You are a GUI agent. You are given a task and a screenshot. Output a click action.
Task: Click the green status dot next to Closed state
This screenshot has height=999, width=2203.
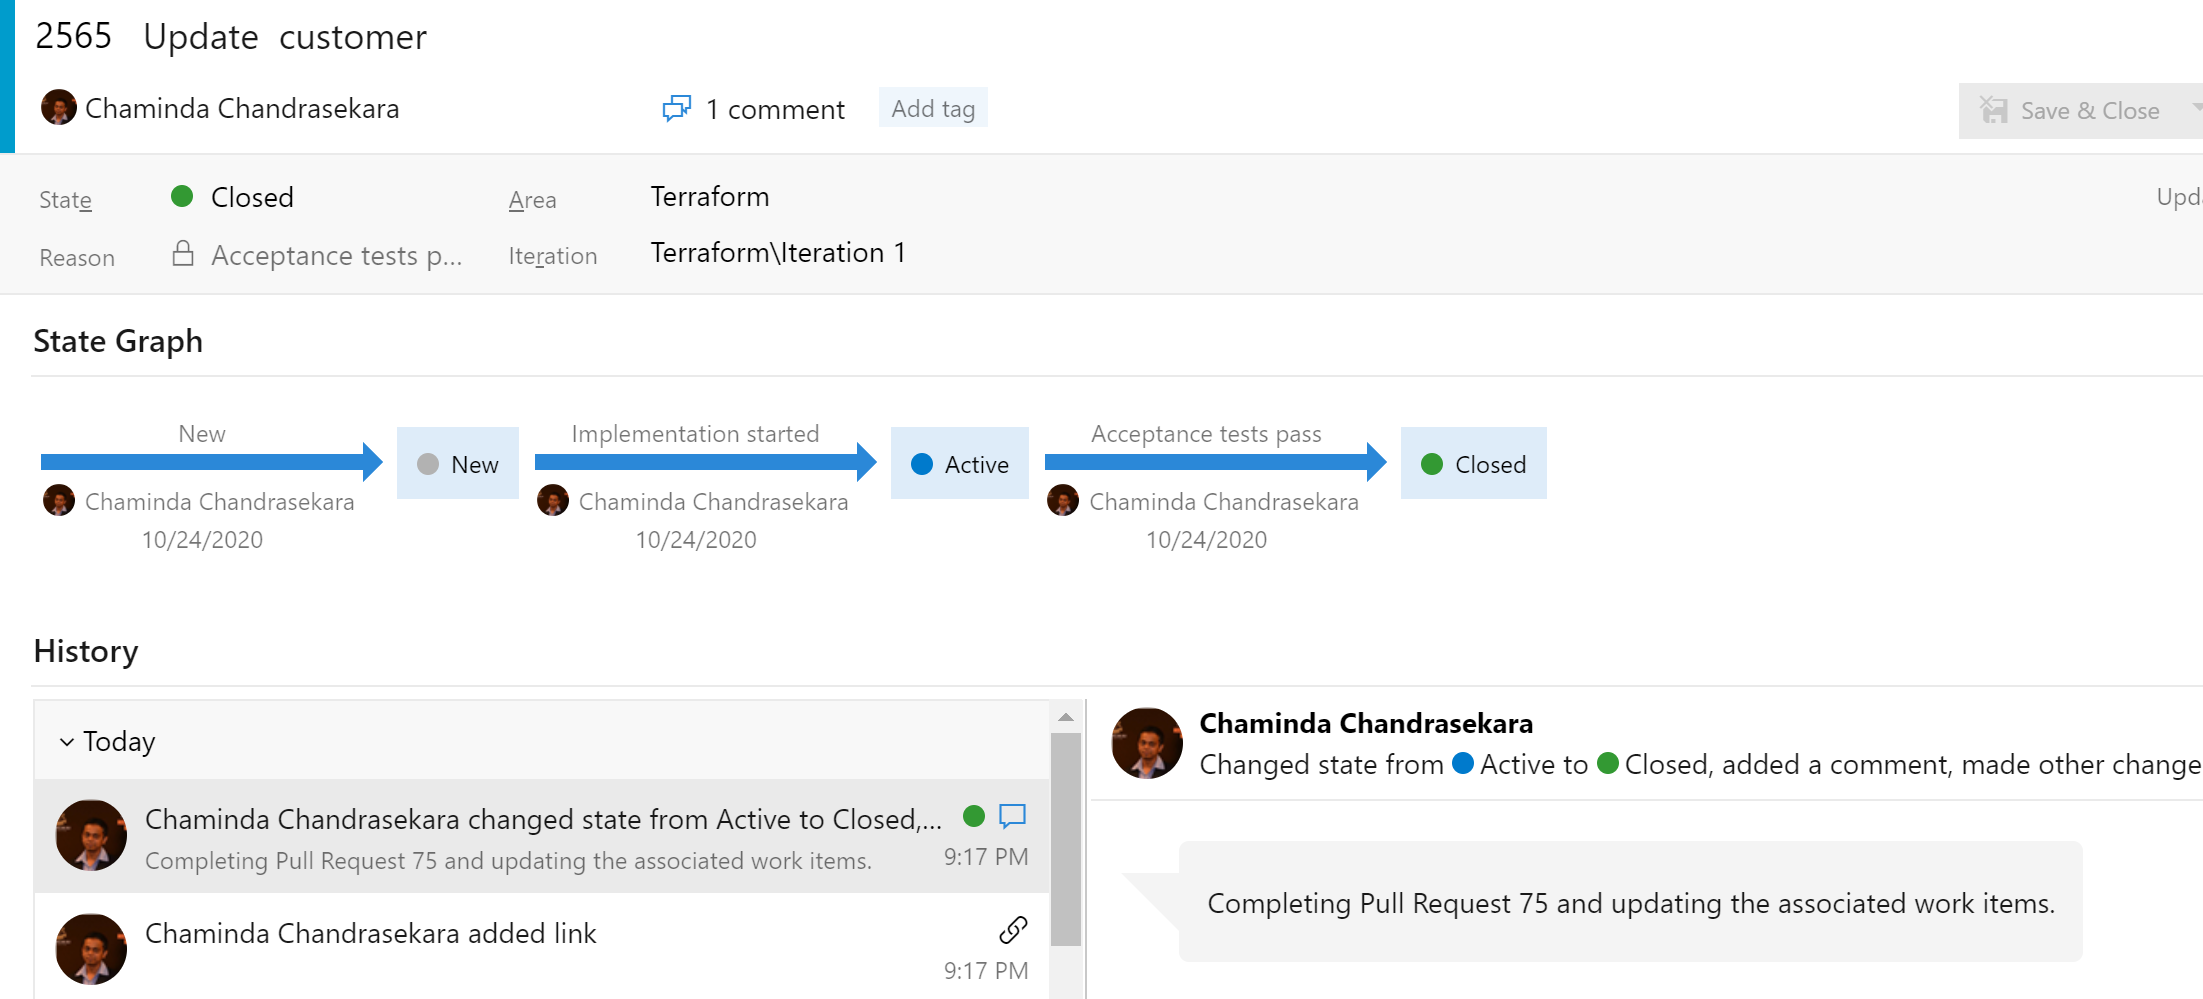(x=181, y=197)
